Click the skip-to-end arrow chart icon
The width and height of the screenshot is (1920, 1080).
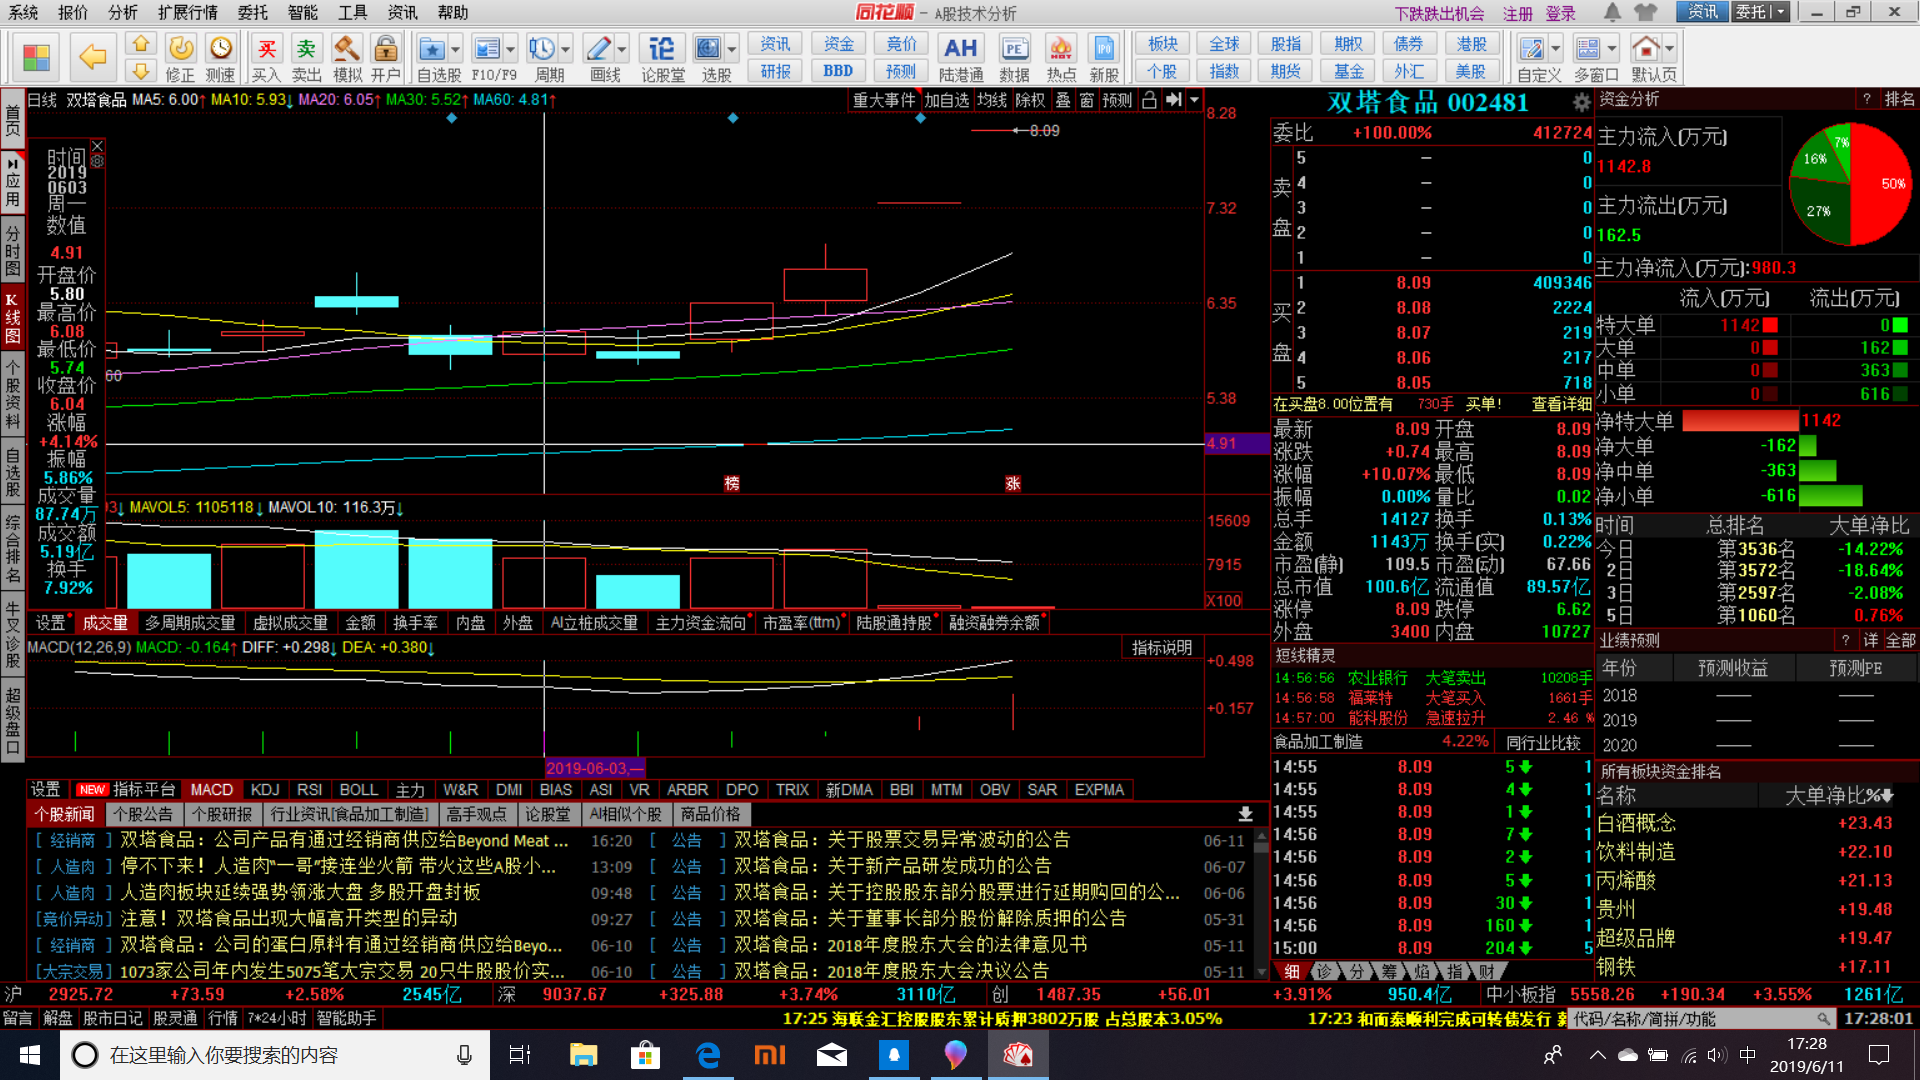point(1174,100)
